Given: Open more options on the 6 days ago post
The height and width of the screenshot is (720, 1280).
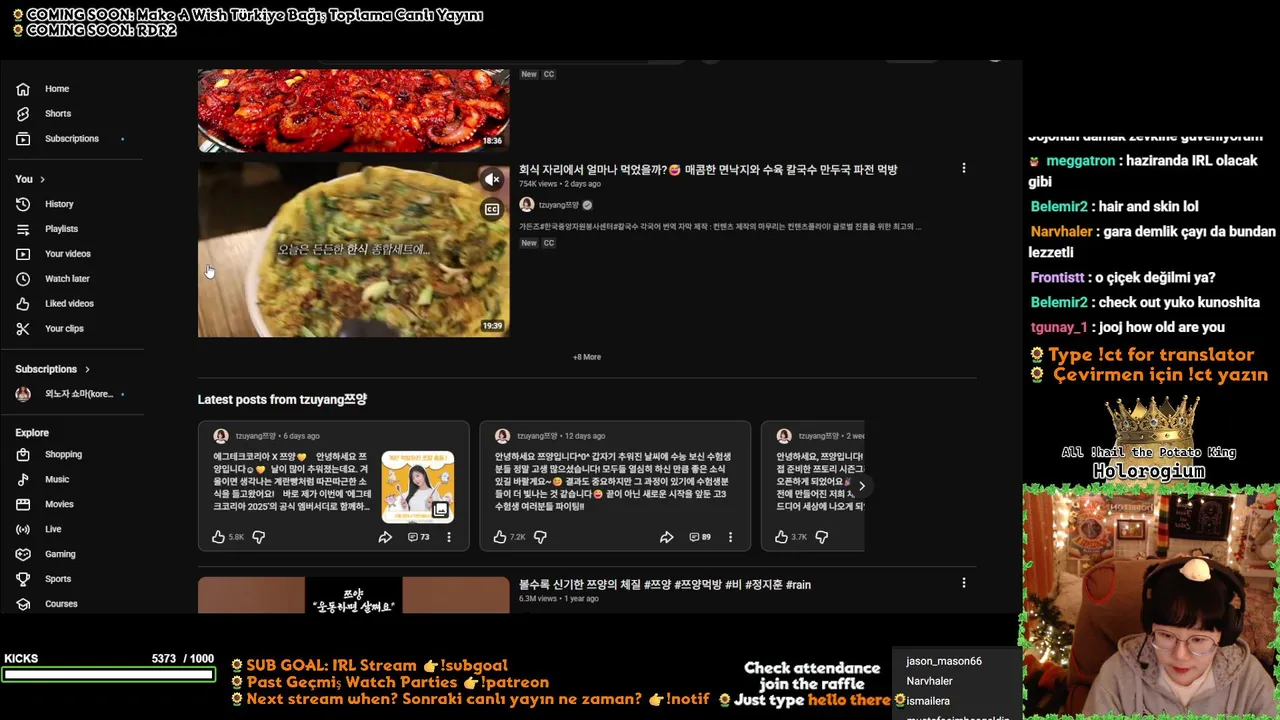Looking at the screenshot, I should point(449,537).
